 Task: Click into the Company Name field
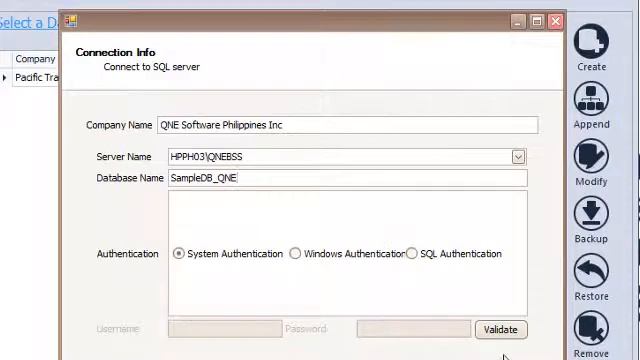click(348, 125)
